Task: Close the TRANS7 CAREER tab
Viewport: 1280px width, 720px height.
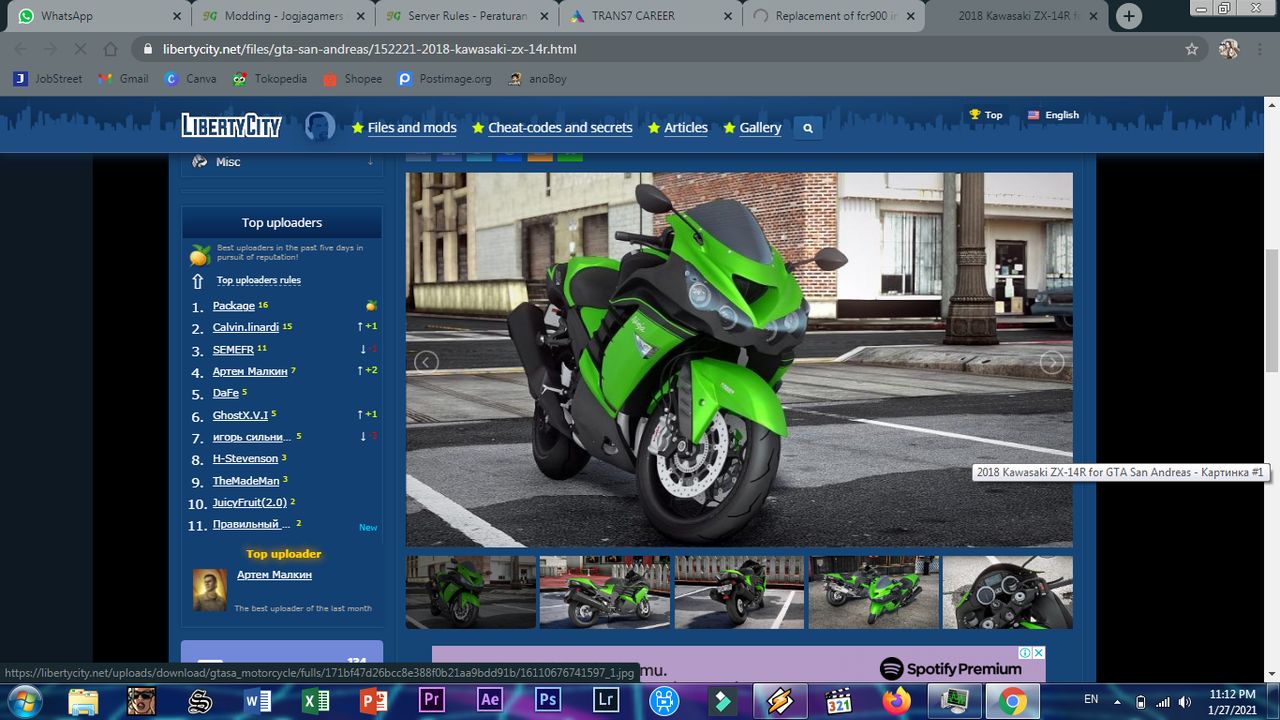Action: pos(729,16)
